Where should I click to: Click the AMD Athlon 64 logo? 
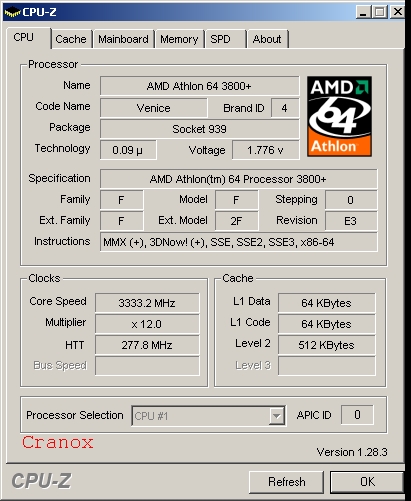pos(339,116)
